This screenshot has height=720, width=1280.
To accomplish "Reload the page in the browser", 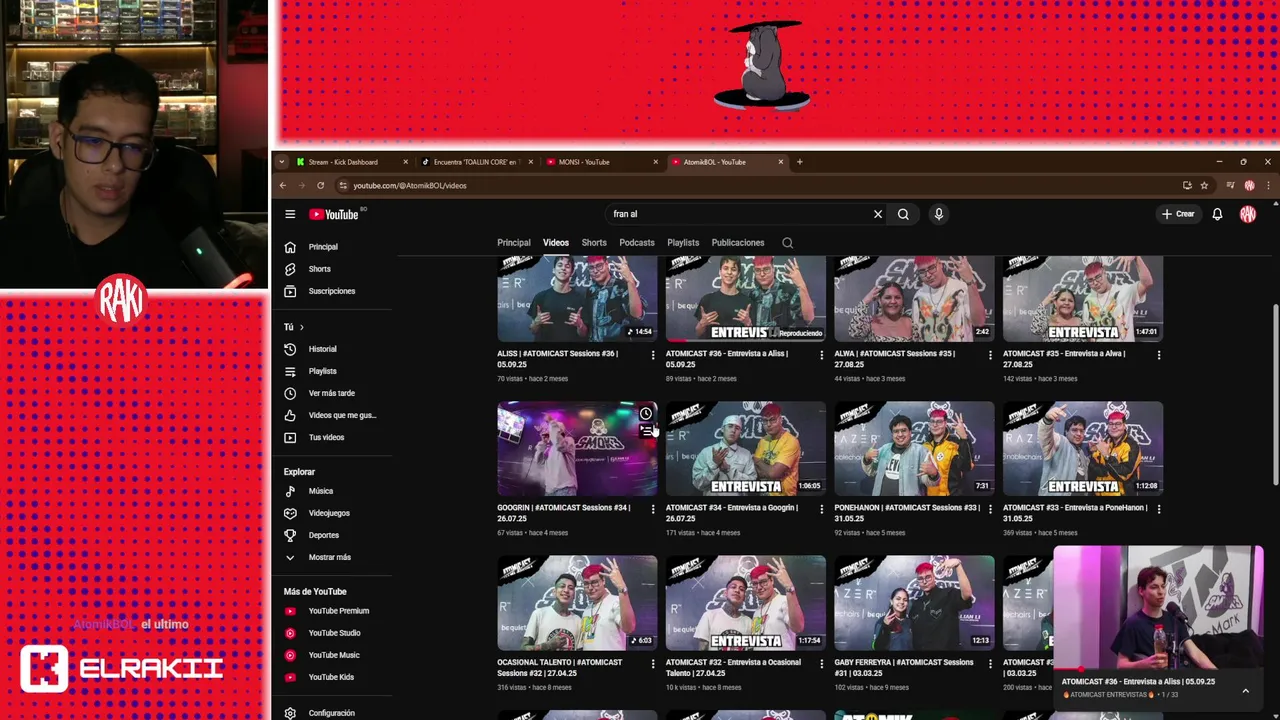I will coord(320,185).
